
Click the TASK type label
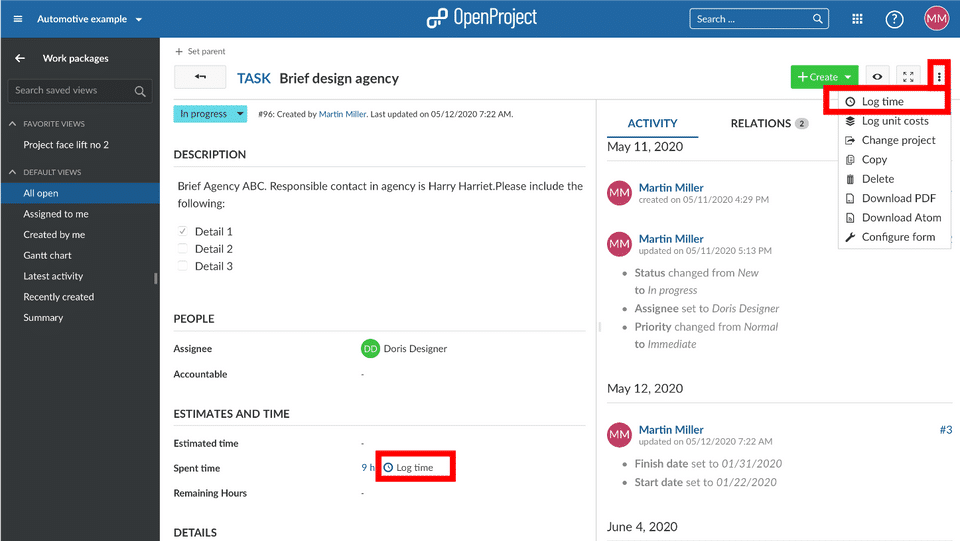click(253, 78)
